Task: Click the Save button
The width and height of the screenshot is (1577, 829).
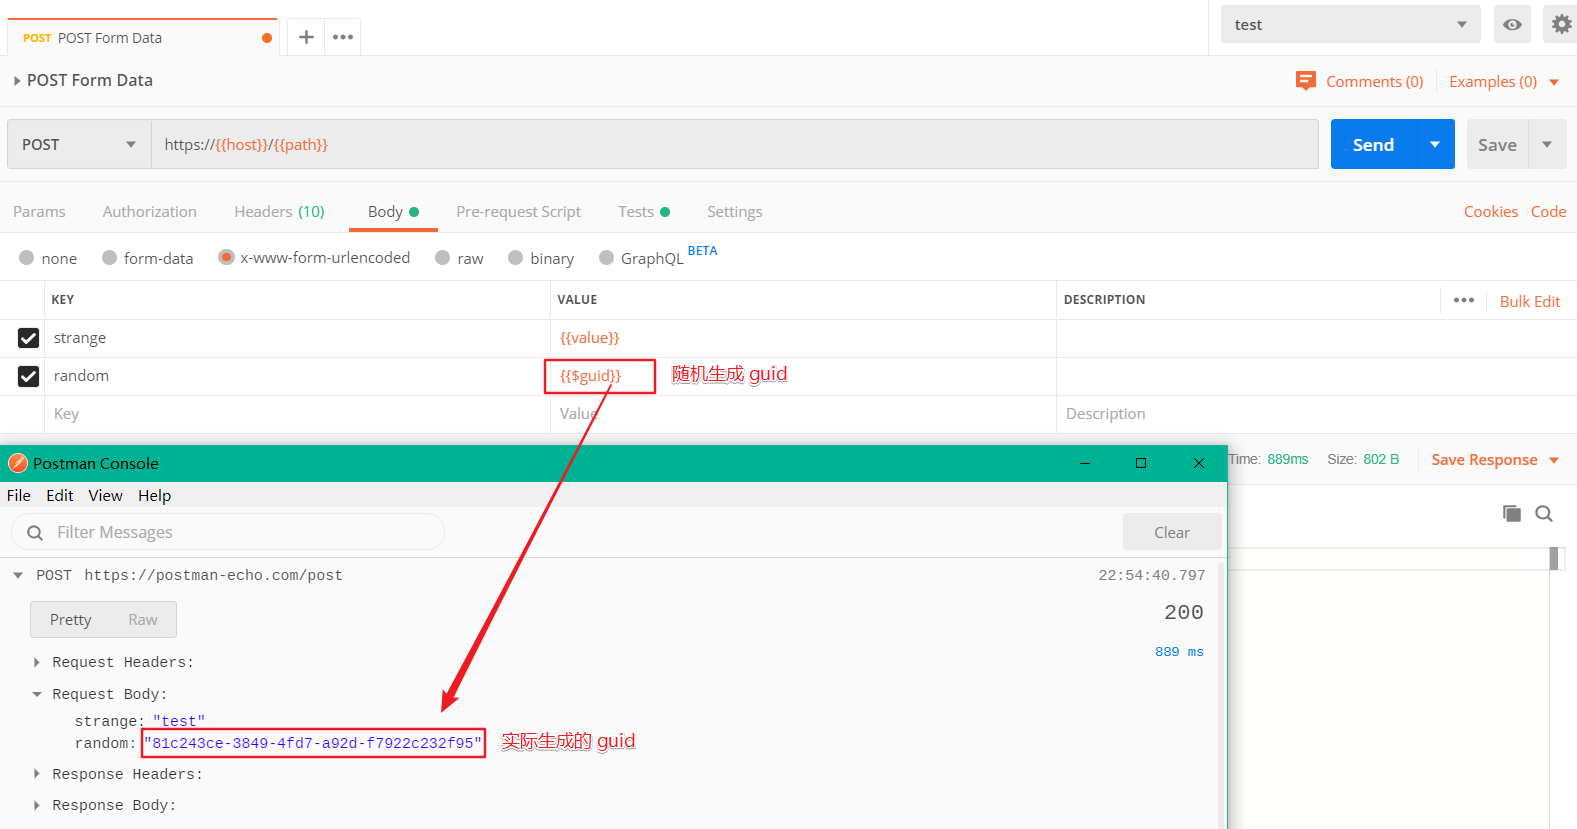Action: coord(1497,144)
